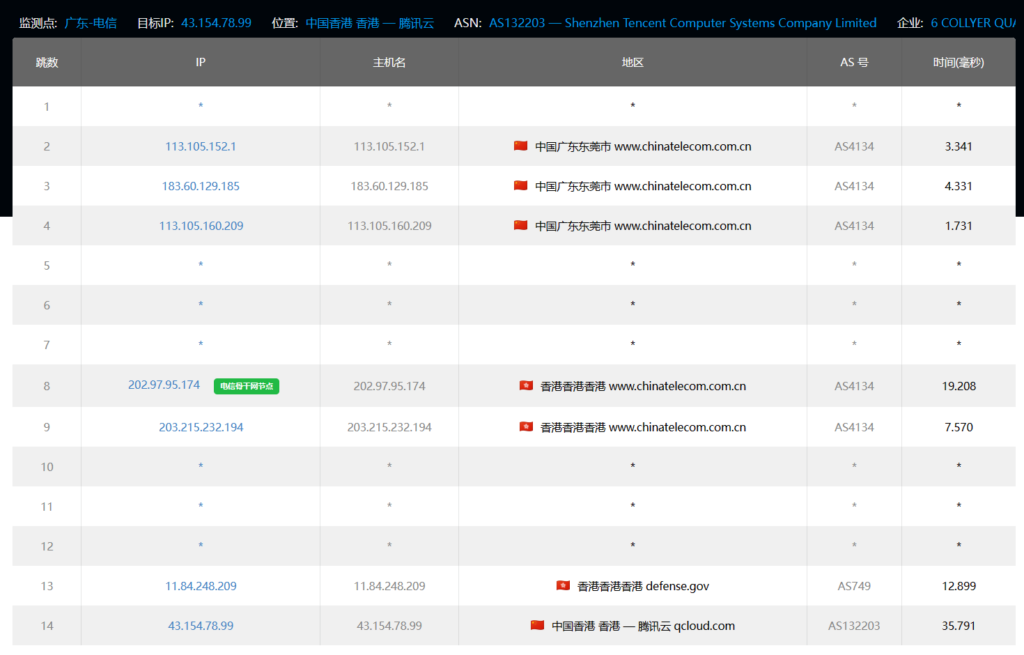Open IP link 11.84.248.209
The width and height of the screenshot is (1024, 655).
click(x=200, y=586)
